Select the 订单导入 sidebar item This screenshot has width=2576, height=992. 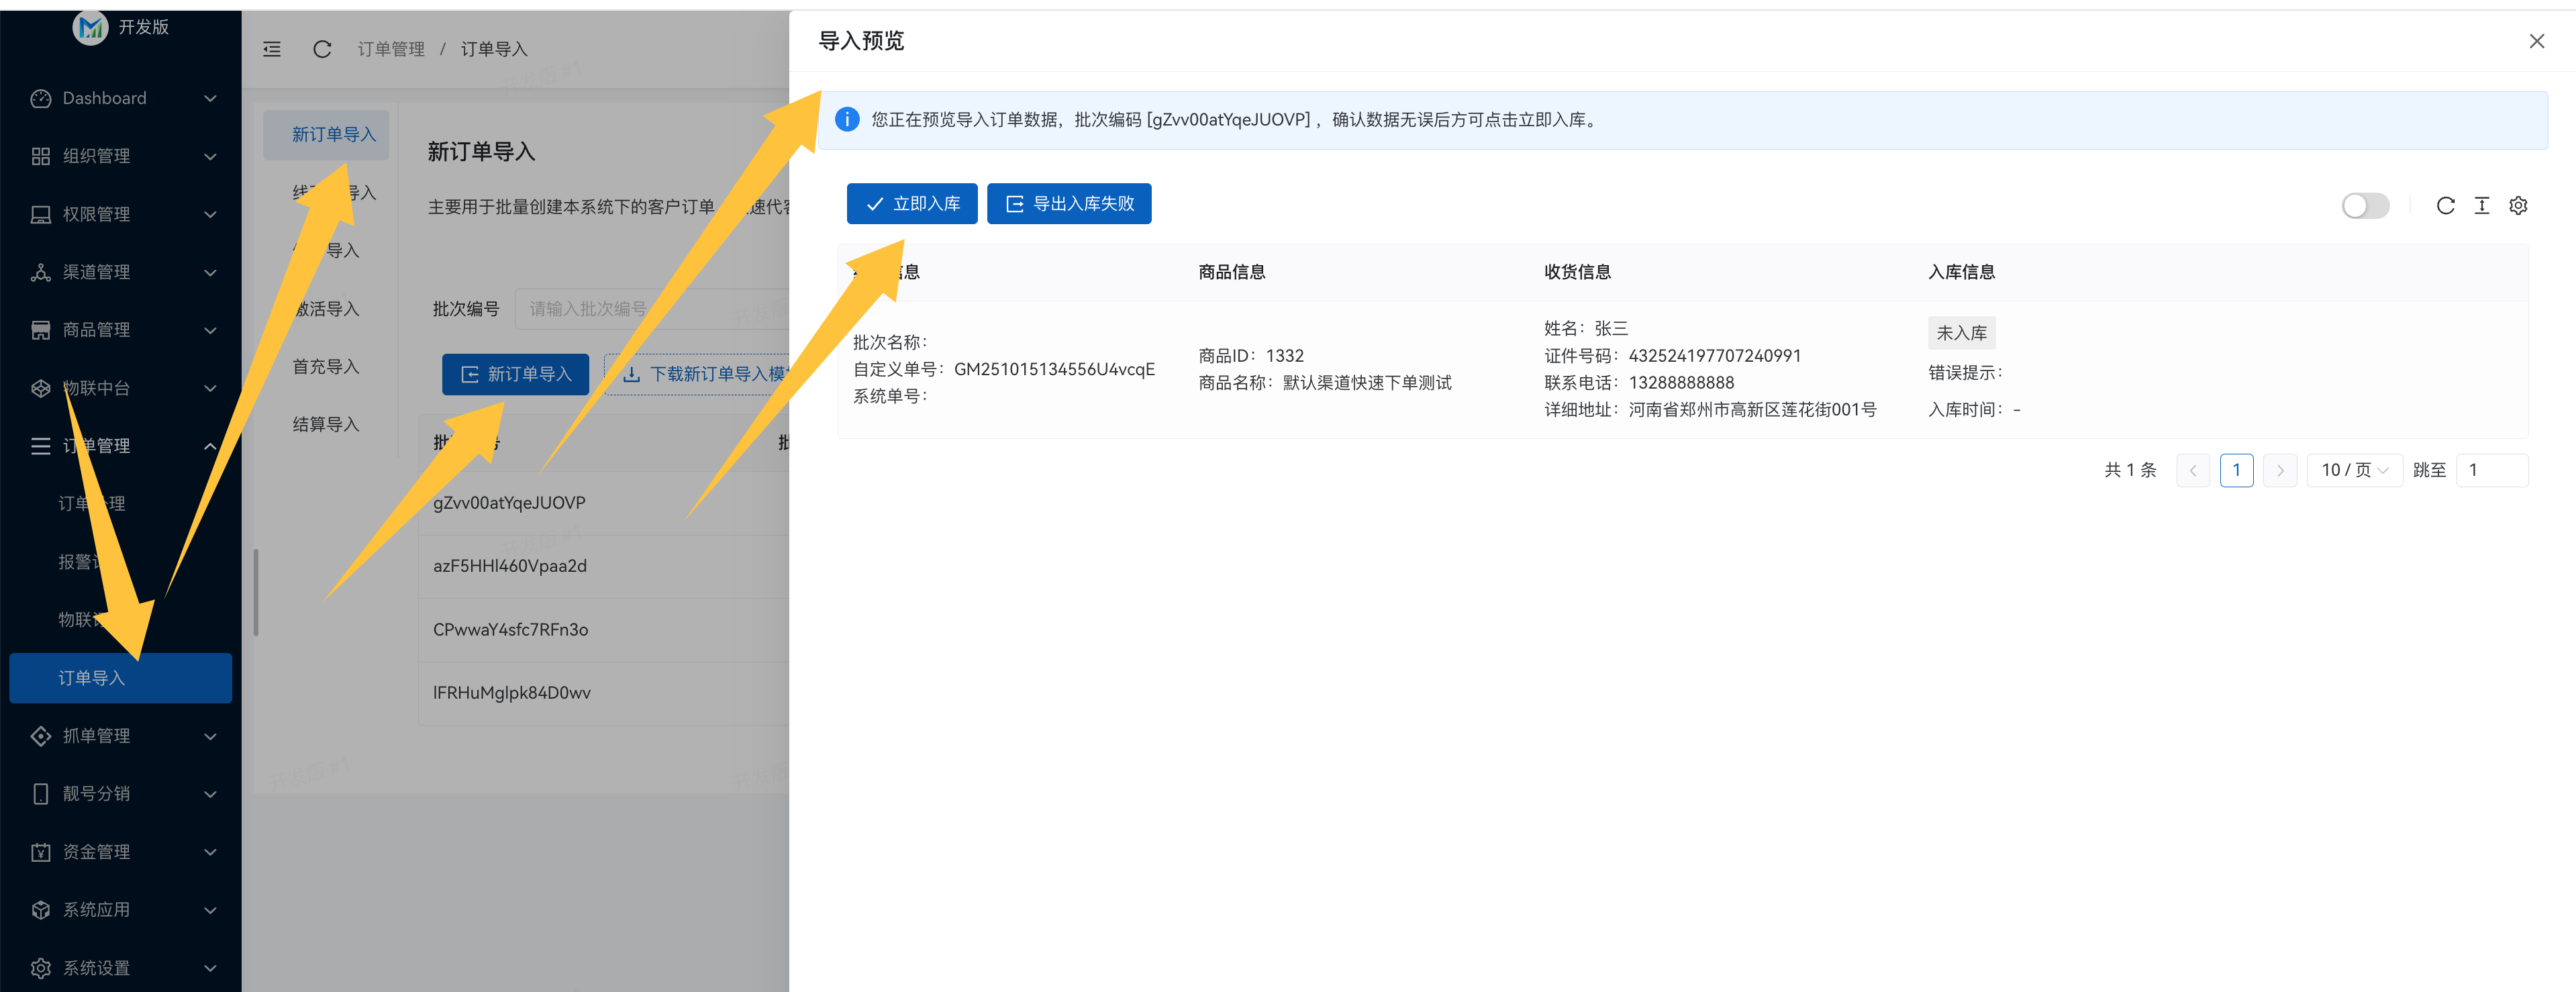tap(120, 677)
